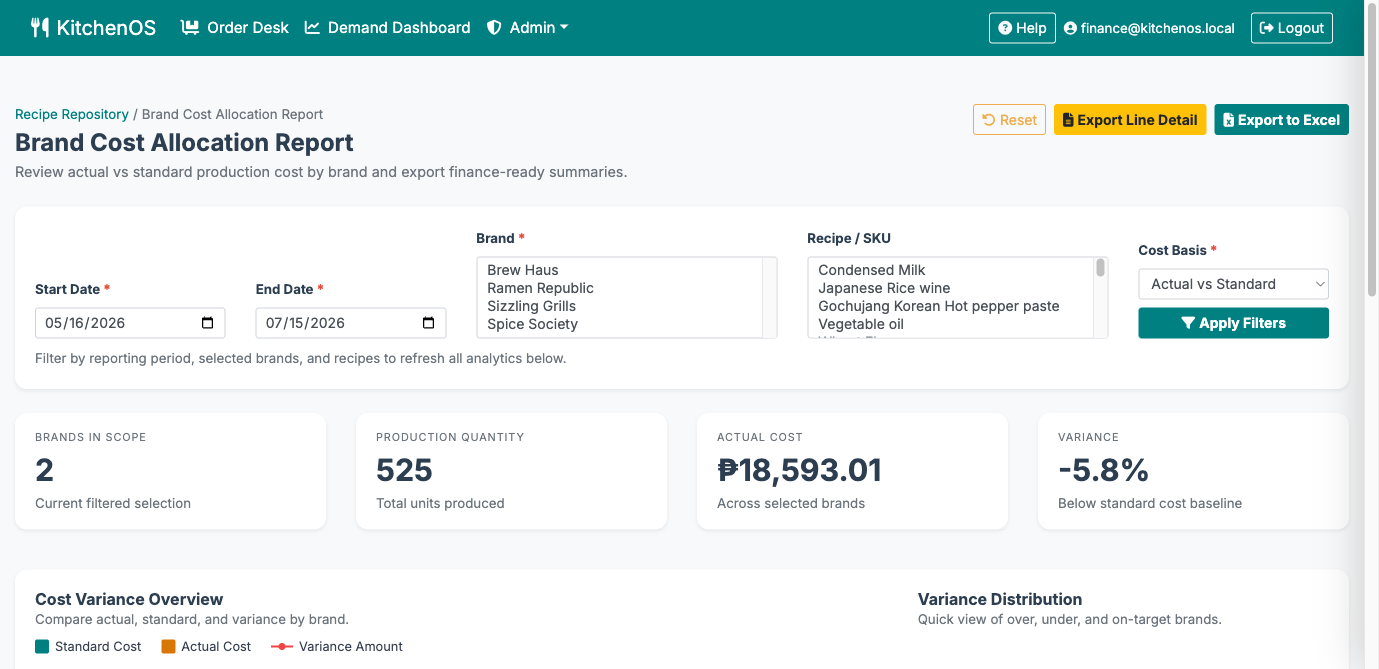The image size is (1379, 669).
Task: Toggle the Standard Cost legend swatch
Action: (x=42, y=647)
